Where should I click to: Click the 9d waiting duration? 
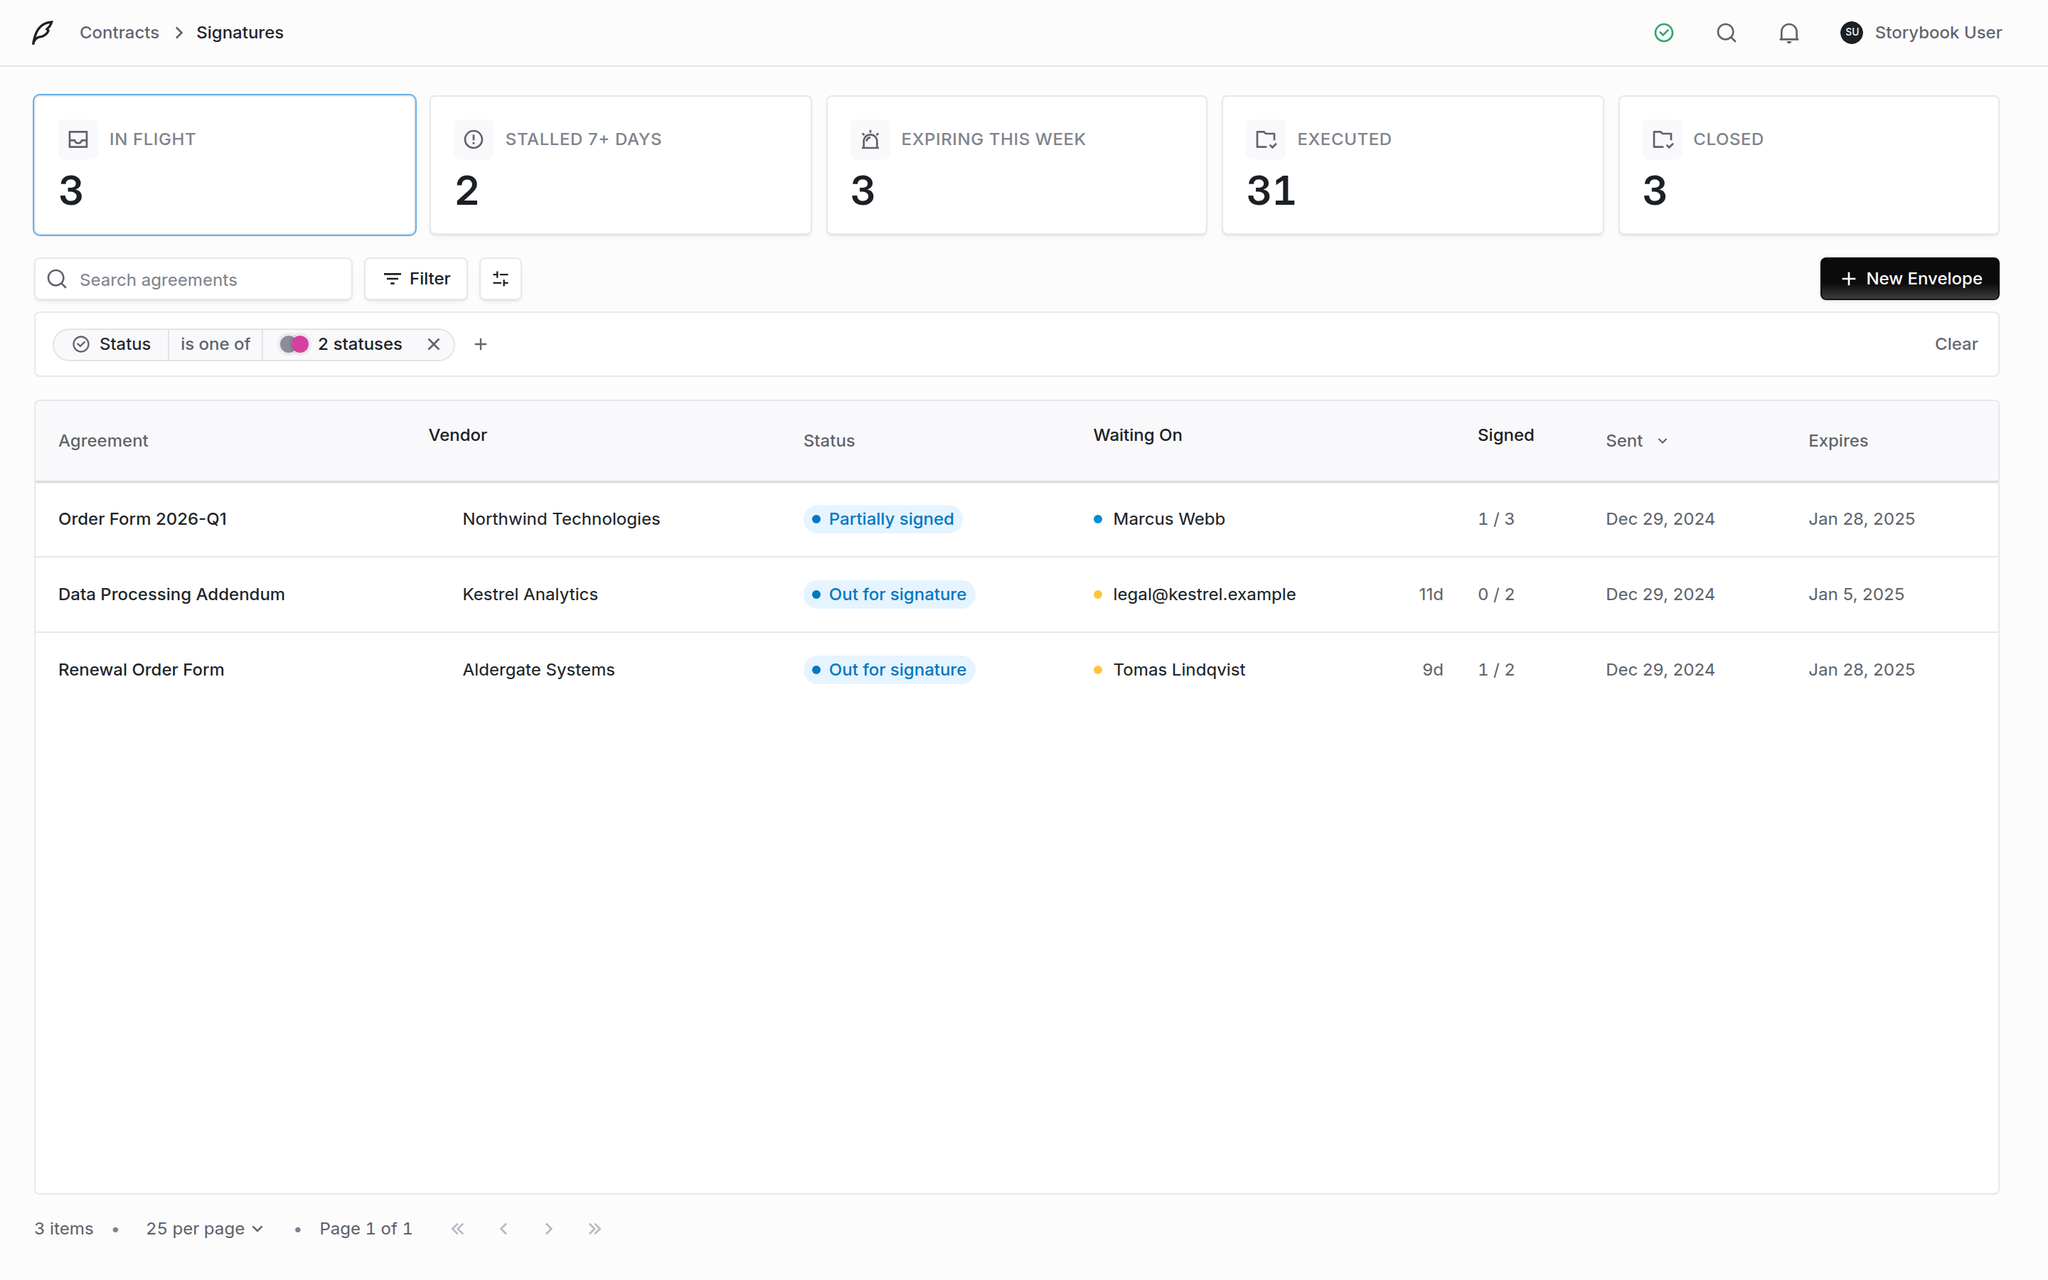[1433, 670]
